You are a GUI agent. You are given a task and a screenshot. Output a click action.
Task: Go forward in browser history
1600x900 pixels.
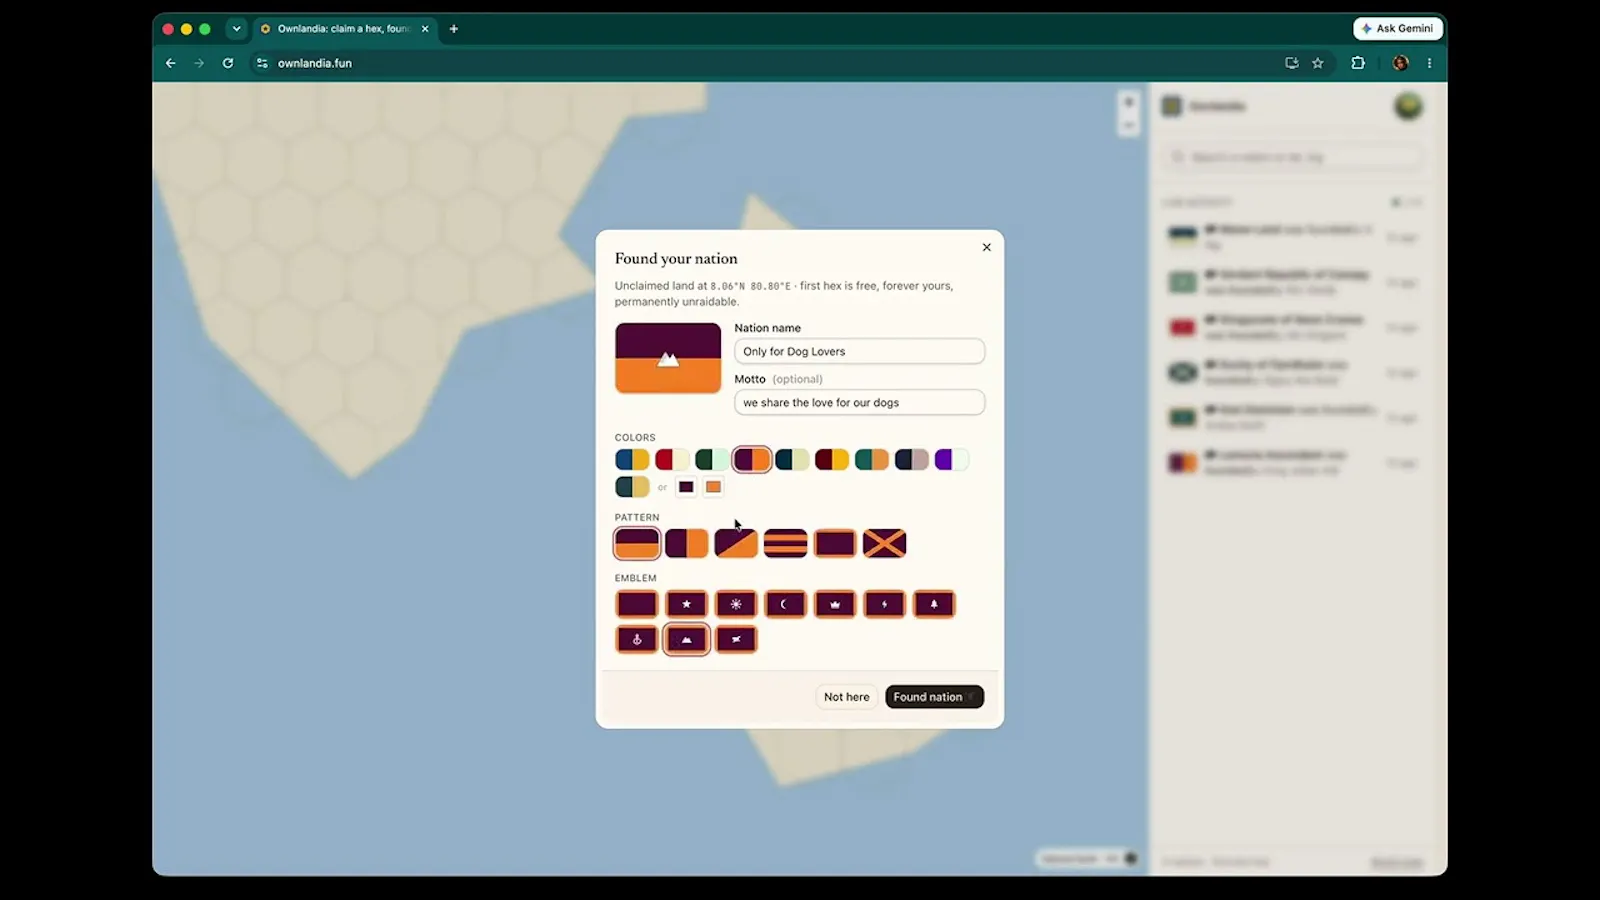(199, 63)
